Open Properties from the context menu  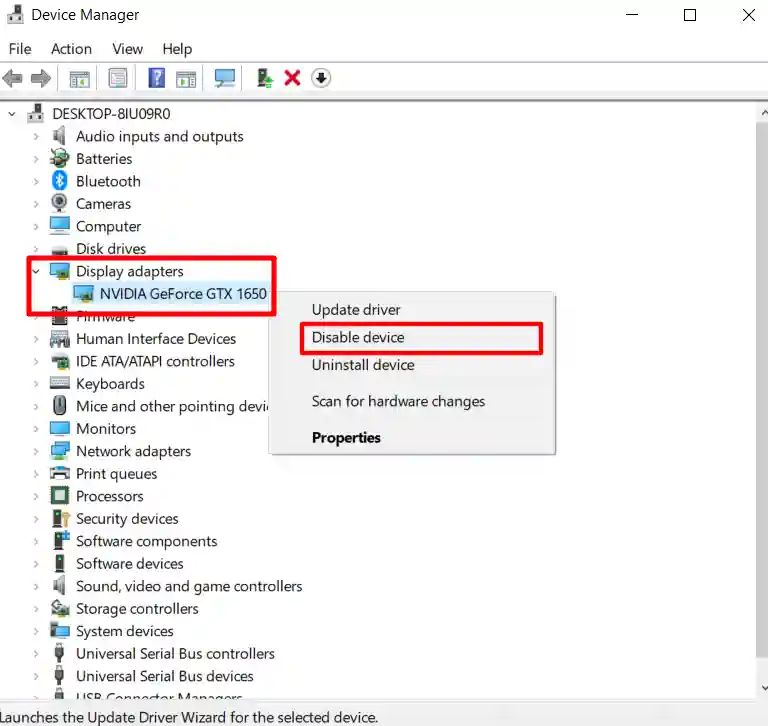[412, 437]
